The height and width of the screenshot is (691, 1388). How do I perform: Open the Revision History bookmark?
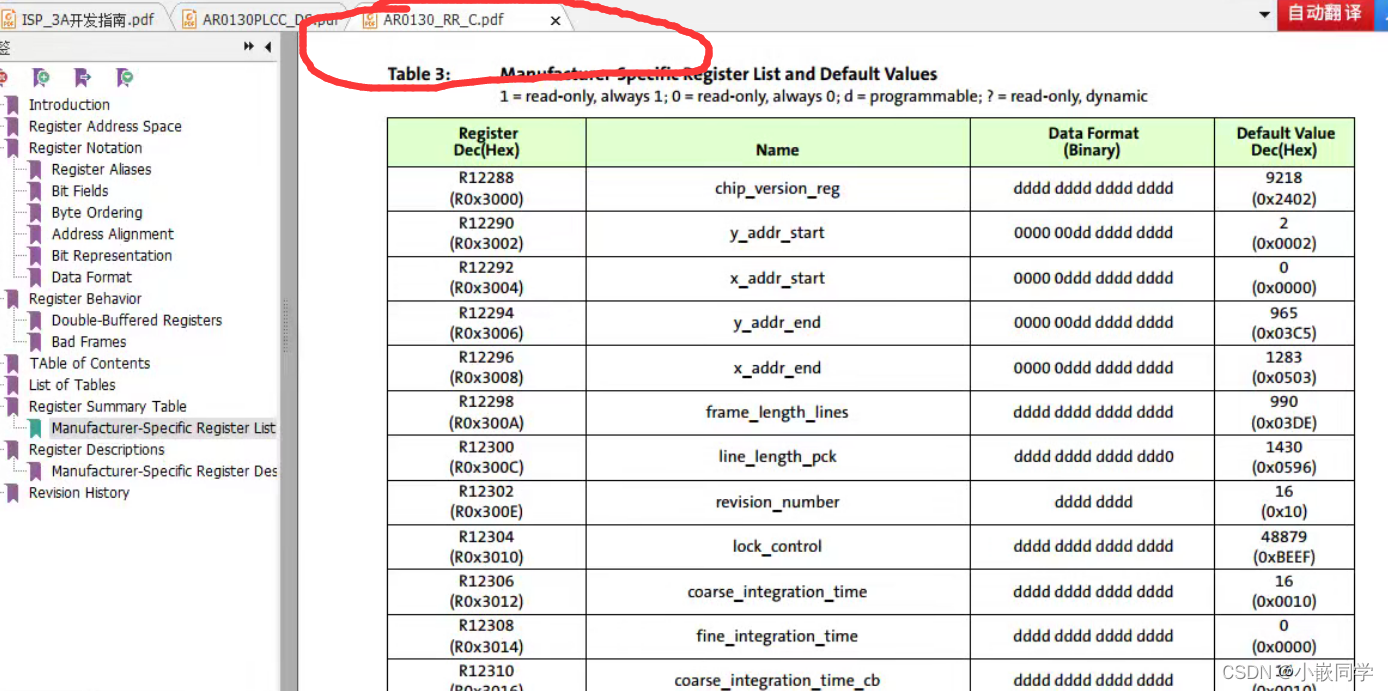pos(79,493)
